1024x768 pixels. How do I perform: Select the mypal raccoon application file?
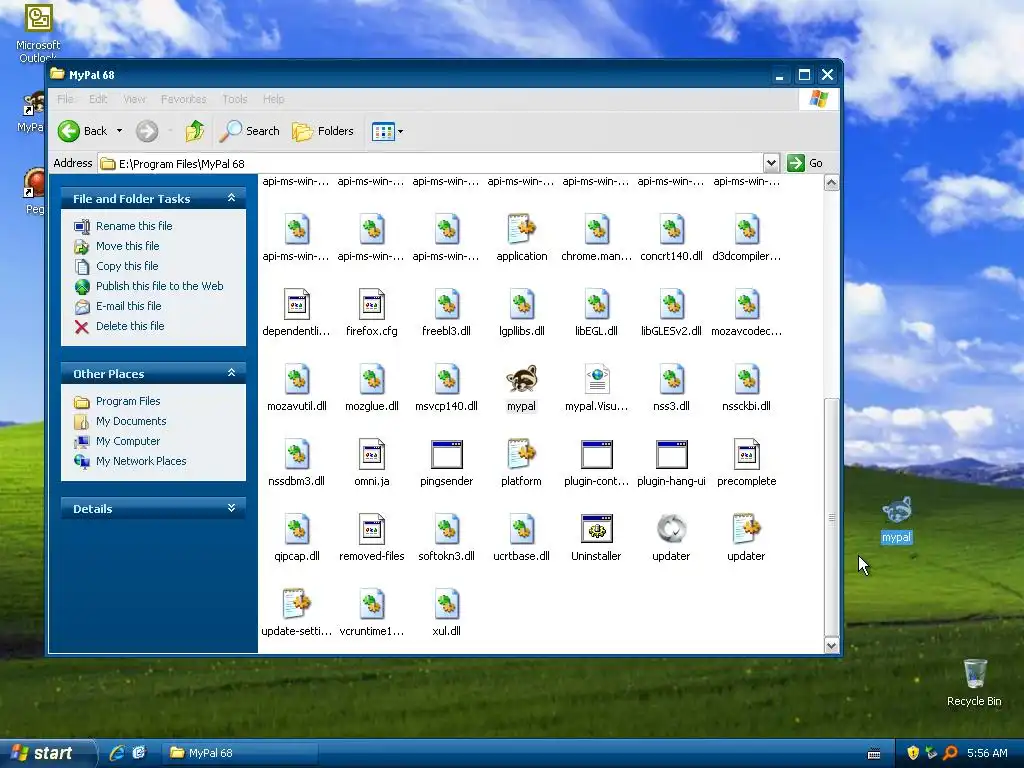pyautogui.click(x=521, y=389)
